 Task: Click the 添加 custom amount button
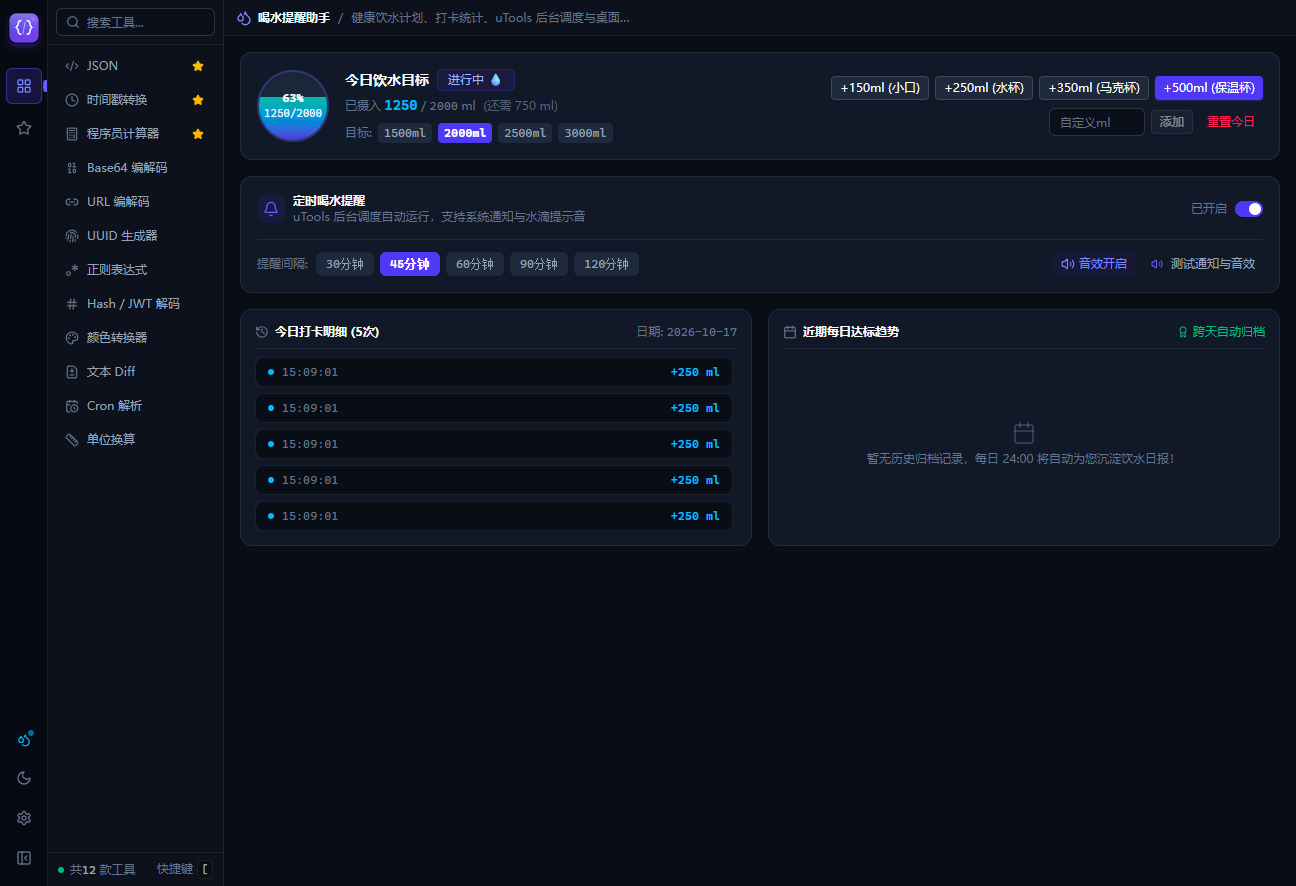1172,122
